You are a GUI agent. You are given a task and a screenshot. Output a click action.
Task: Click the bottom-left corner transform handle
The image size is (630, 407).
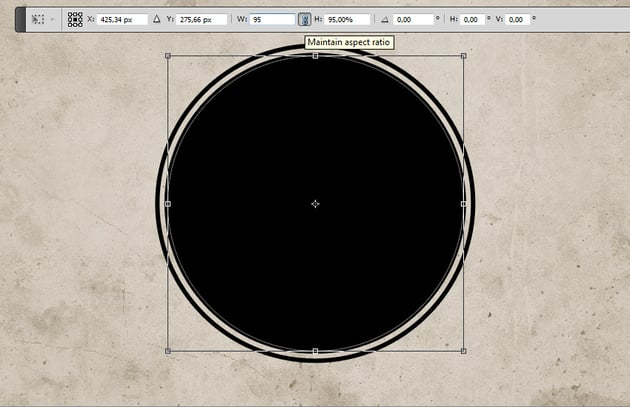[x=168, y=351]
